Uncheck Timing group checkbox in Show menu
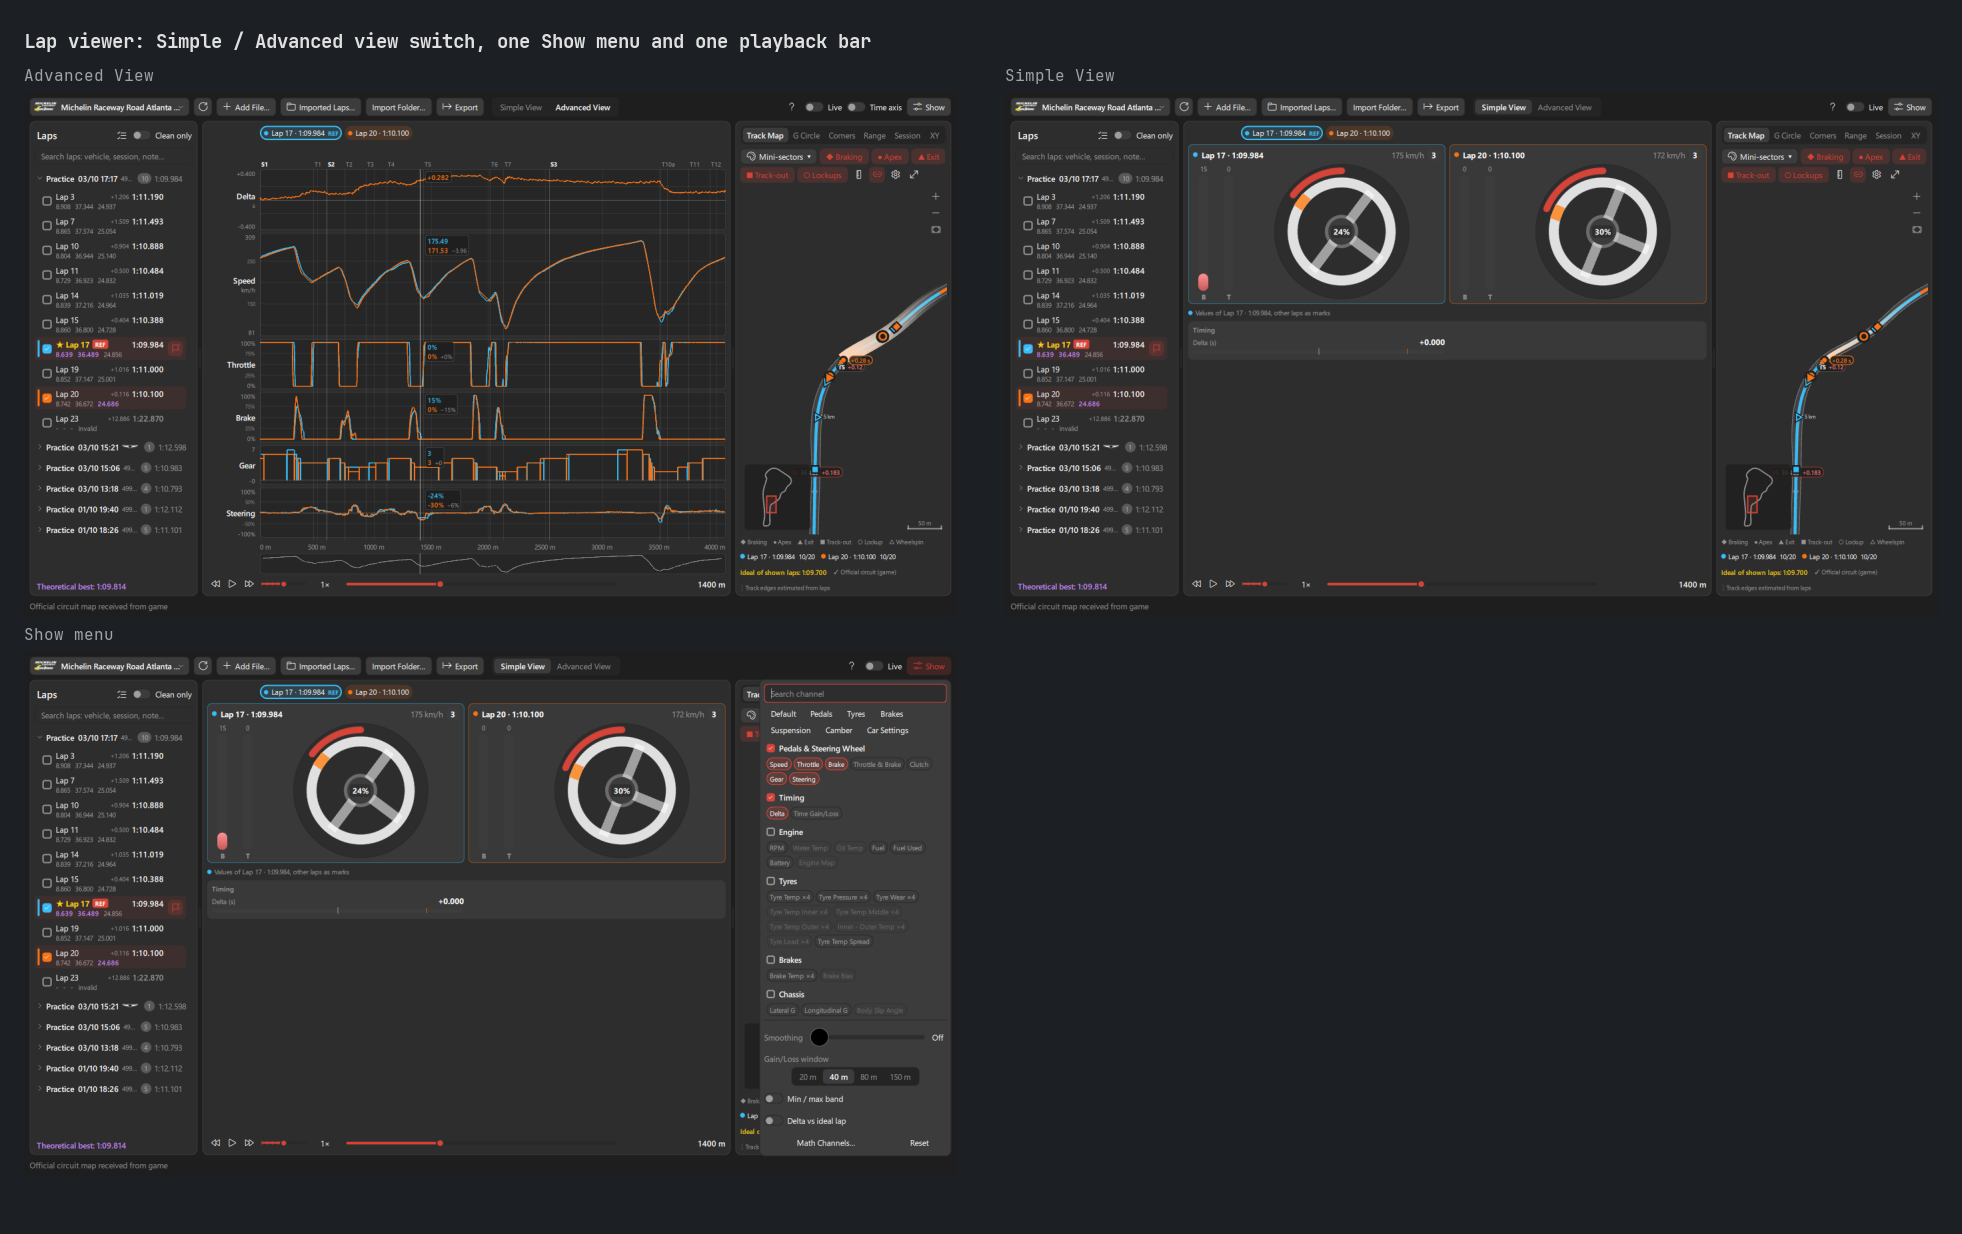 771,798
